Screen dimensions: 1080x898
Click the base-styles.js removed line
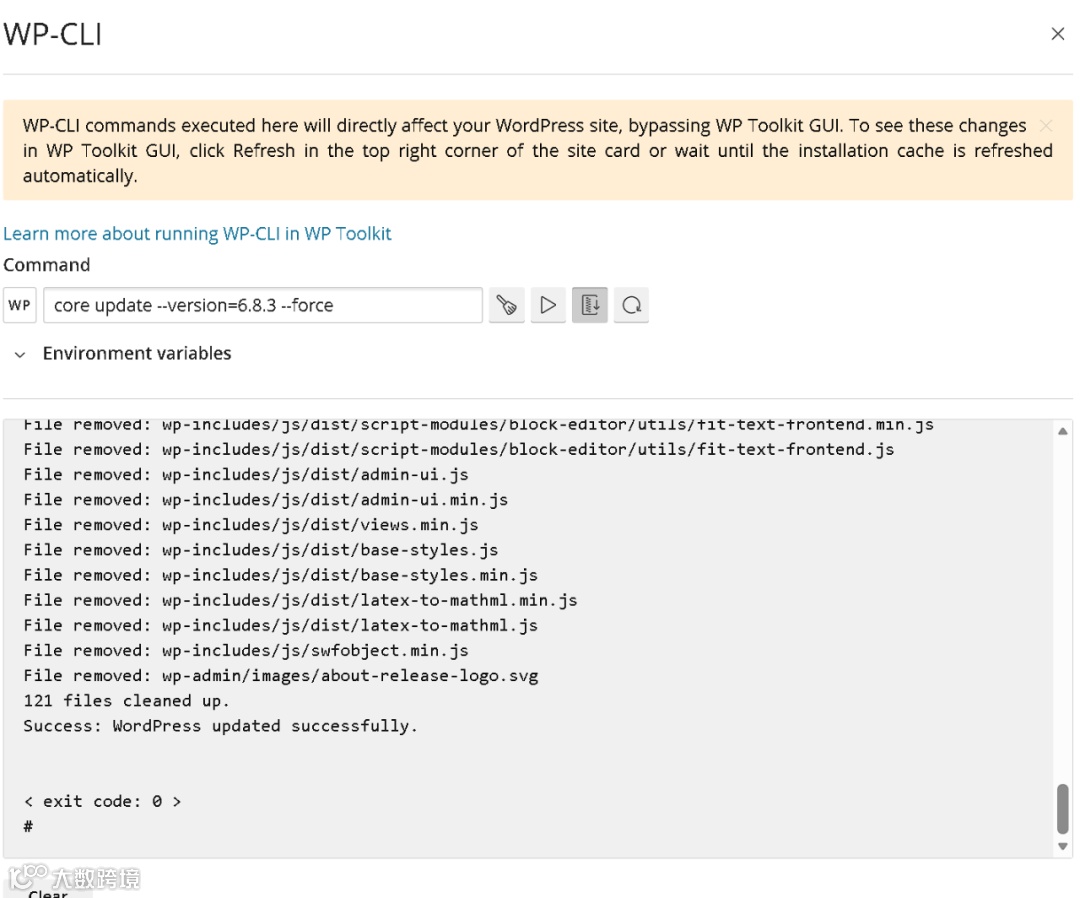tap(261, 550)
